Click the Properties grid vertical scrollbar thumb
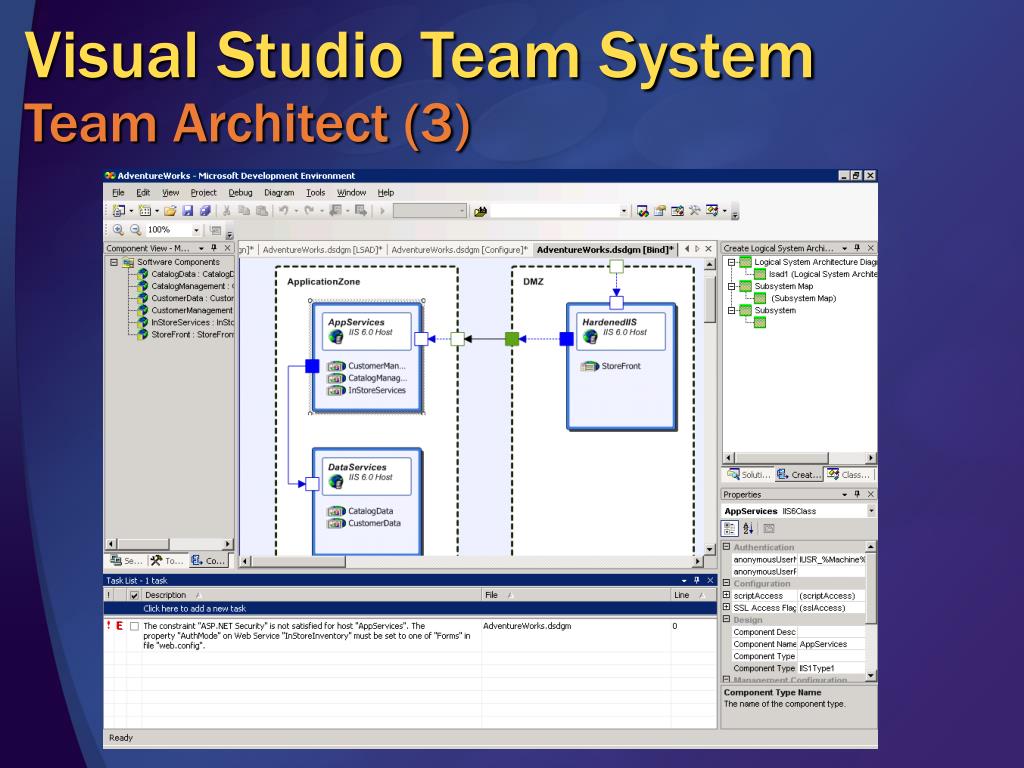 click(871, 587)
